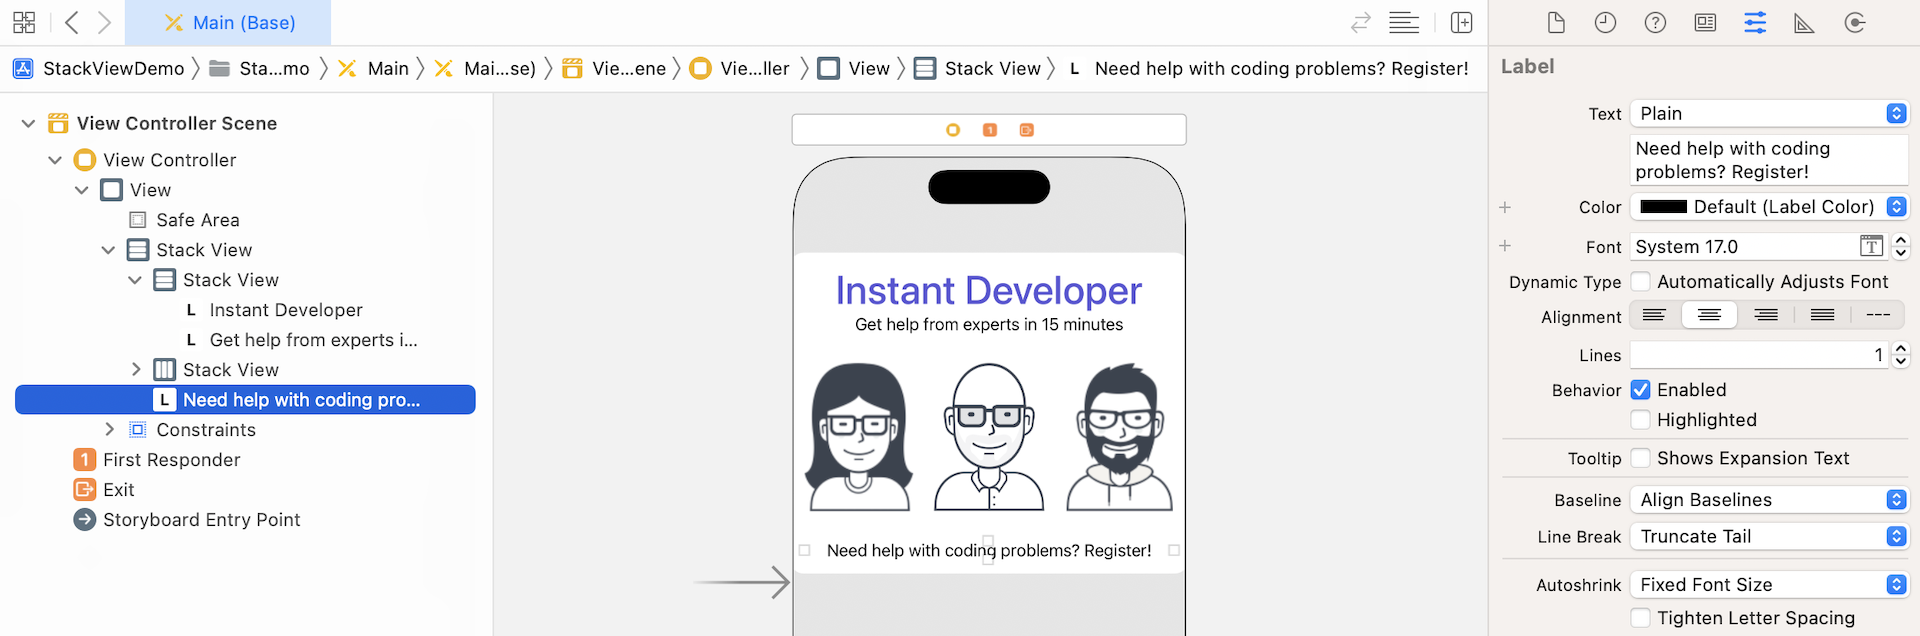The width and height of the screenshot is (1920, 636).
Task: Enable Automatically Adjusts Font checkbox
Action: [1641, 282]
